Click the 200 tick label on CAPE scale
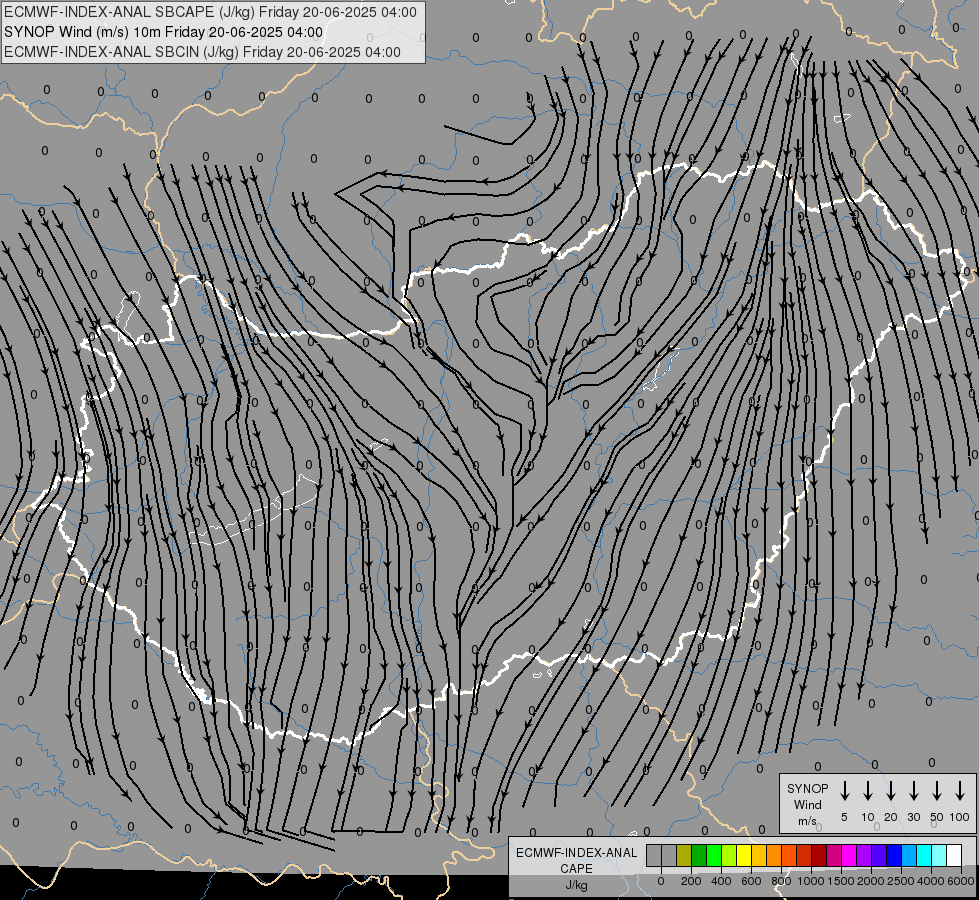 point(691,881)
